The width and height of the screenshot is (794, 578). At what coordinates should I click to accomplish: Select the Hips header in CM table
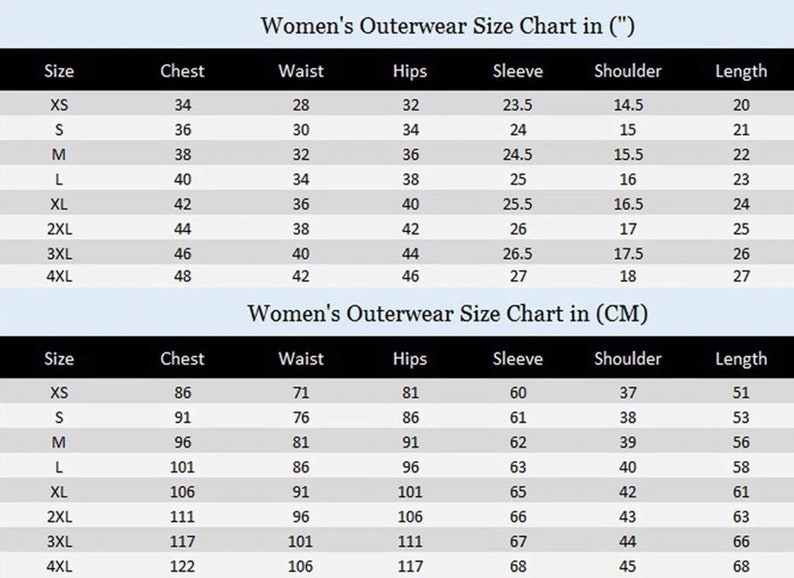pyautogui.click(x=410, y=359)
